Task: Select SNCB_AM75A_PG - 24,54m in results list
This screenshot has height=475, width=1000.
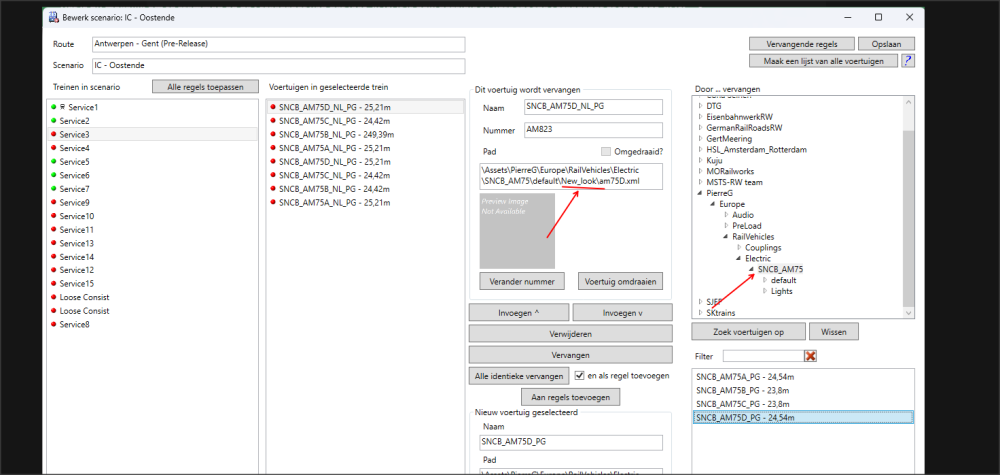Action: click(x=745, y=377)
